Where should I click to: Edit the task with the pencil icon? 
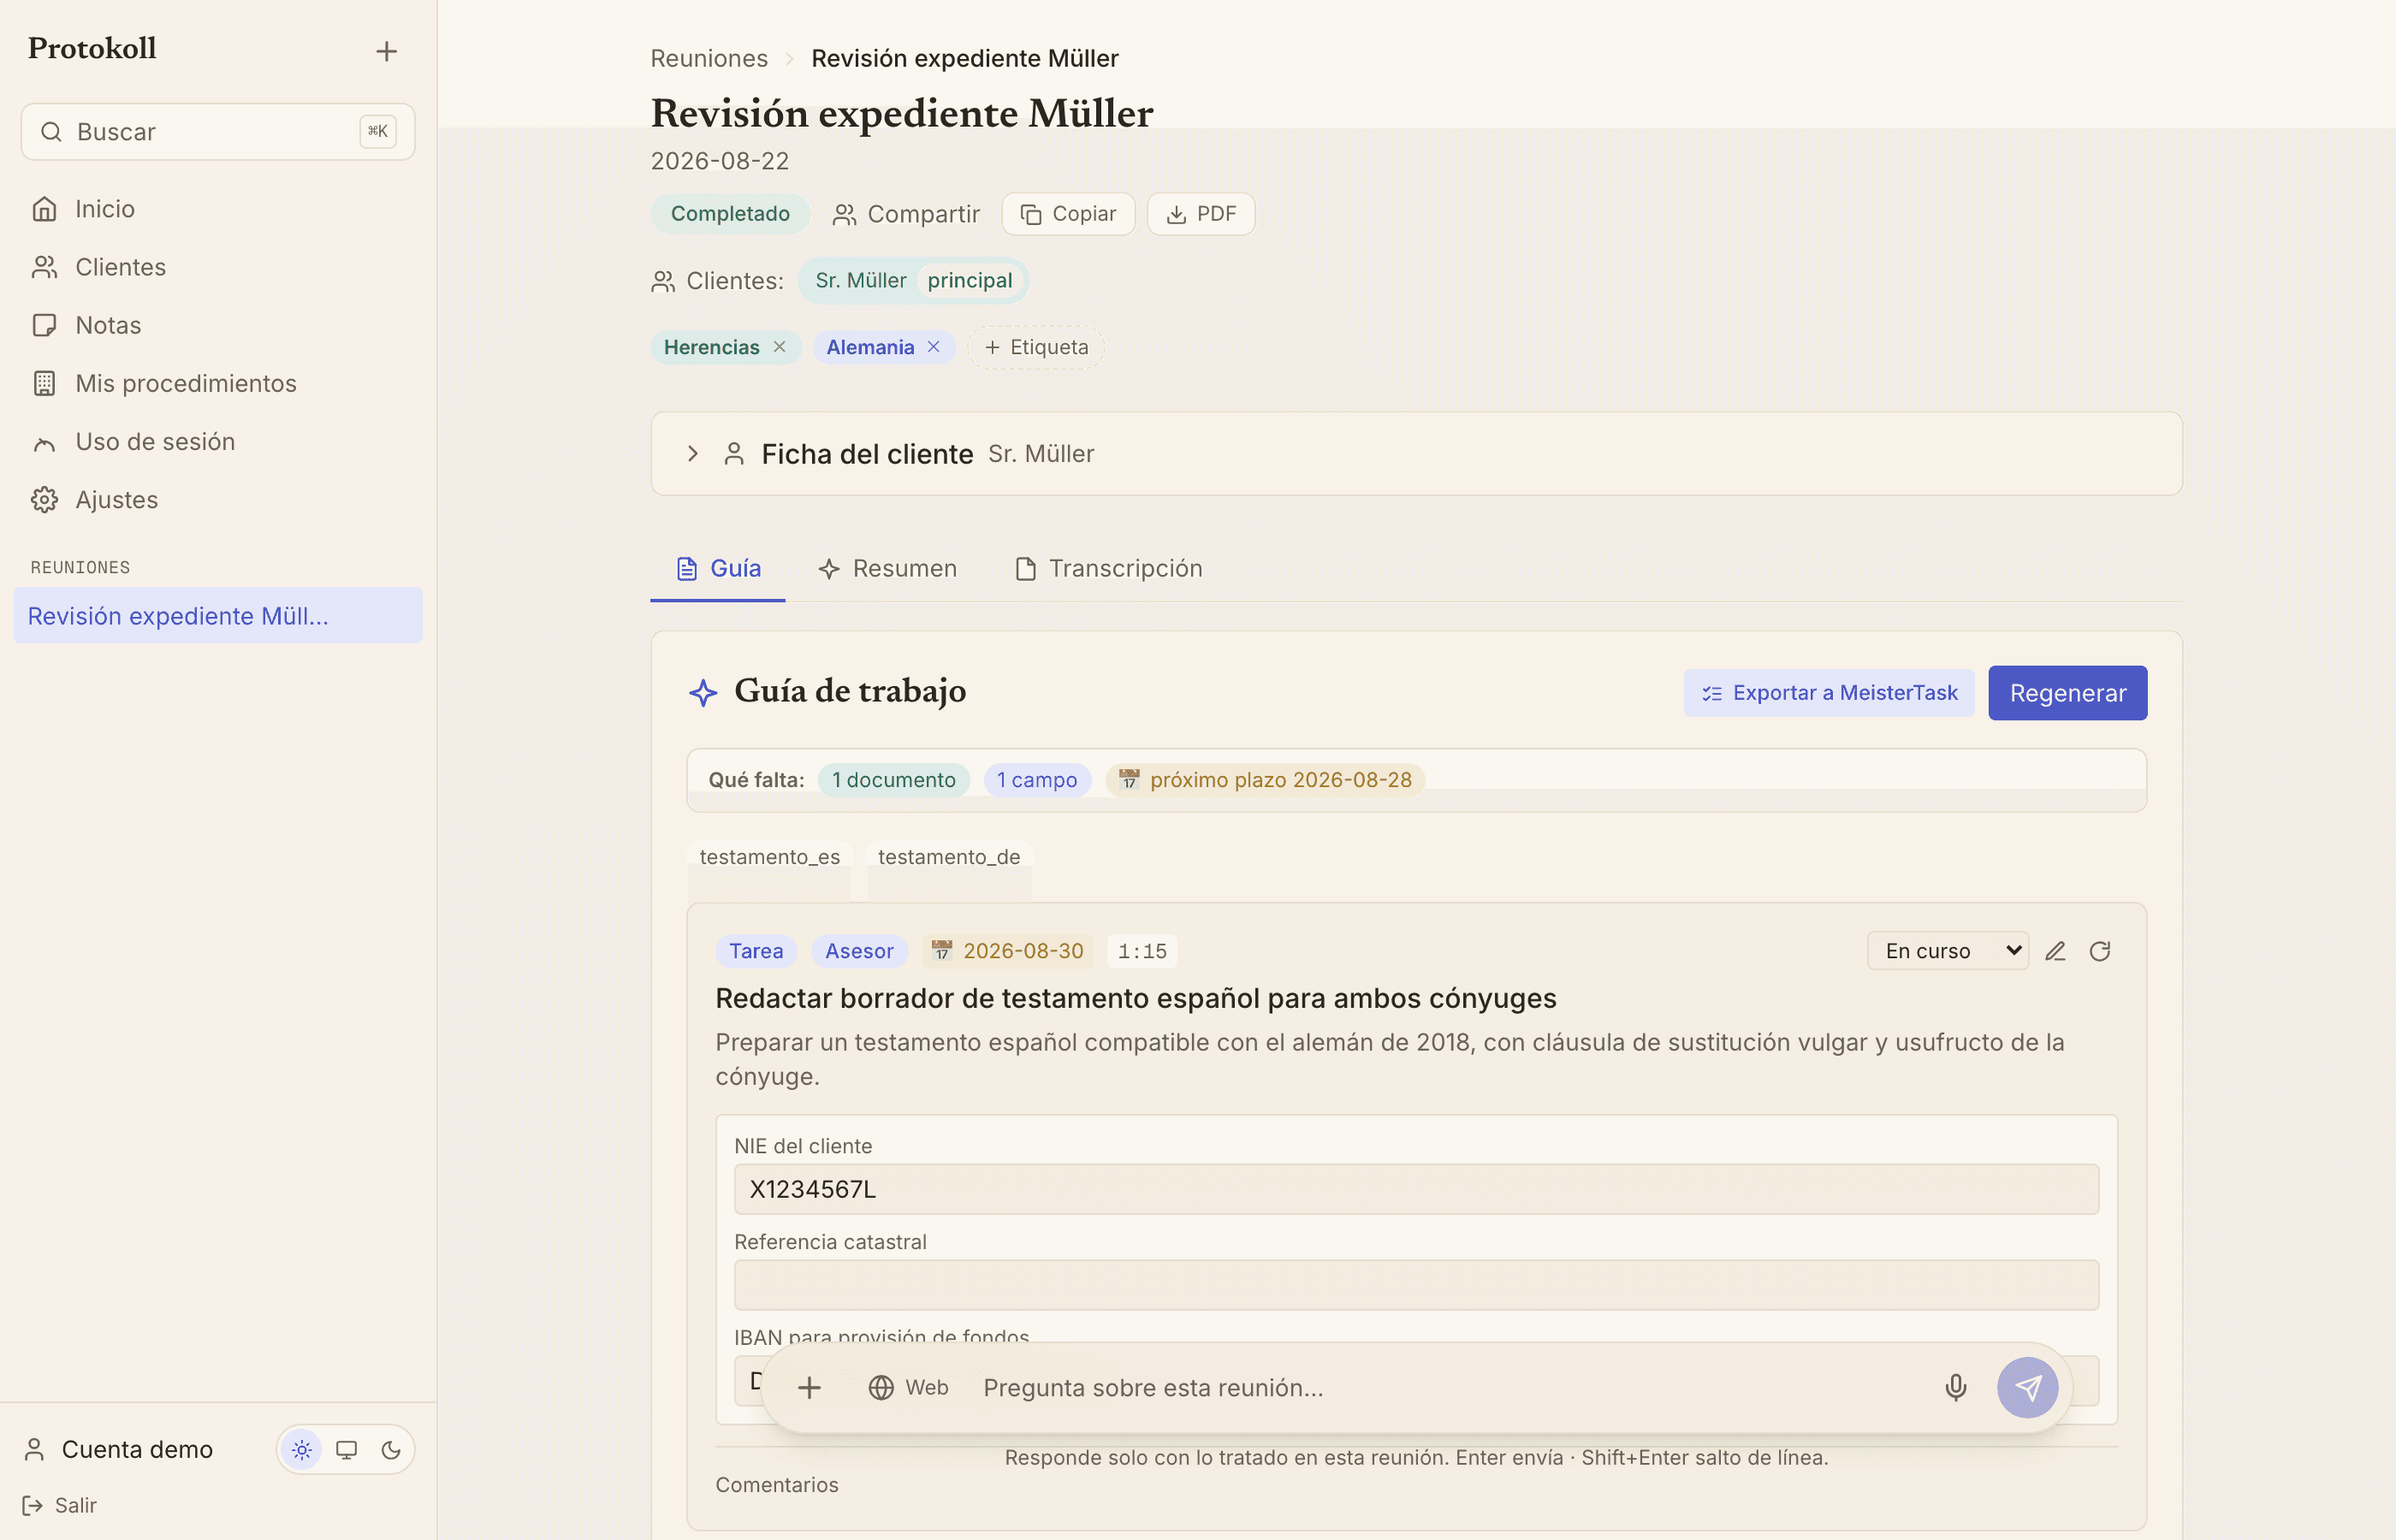[2055, 951]
